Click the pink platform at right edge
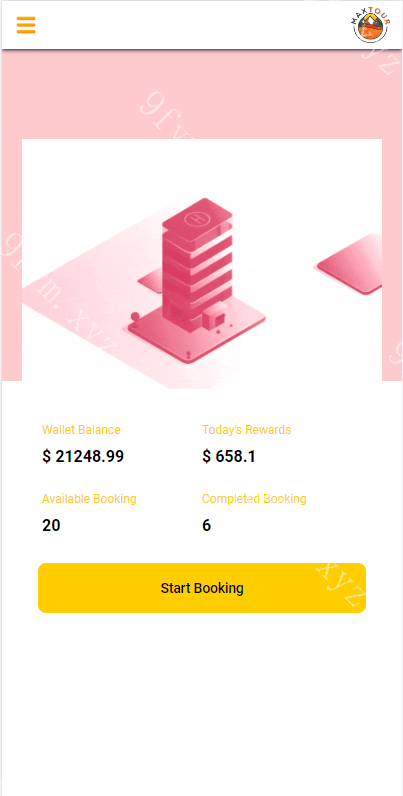403x796 pixels. tap(350, 264)
